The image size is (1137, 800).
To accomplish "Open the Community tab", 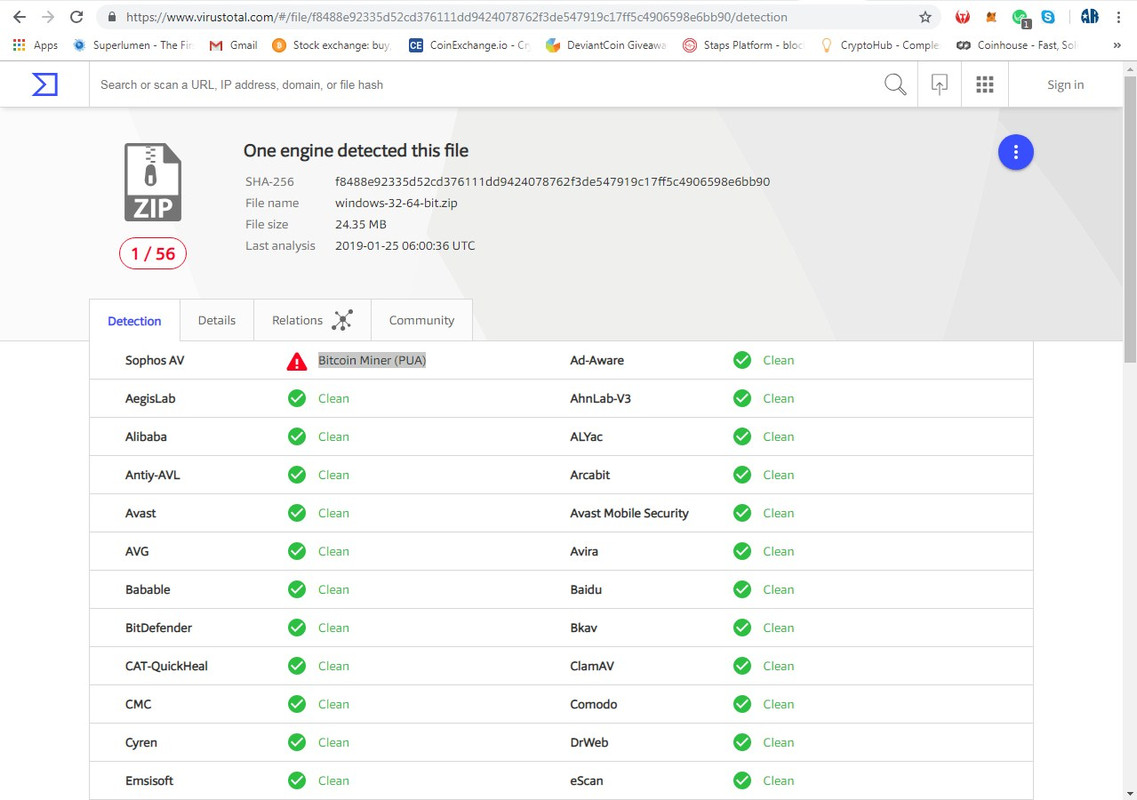I will pyautogui.click(x=421, y=320).
